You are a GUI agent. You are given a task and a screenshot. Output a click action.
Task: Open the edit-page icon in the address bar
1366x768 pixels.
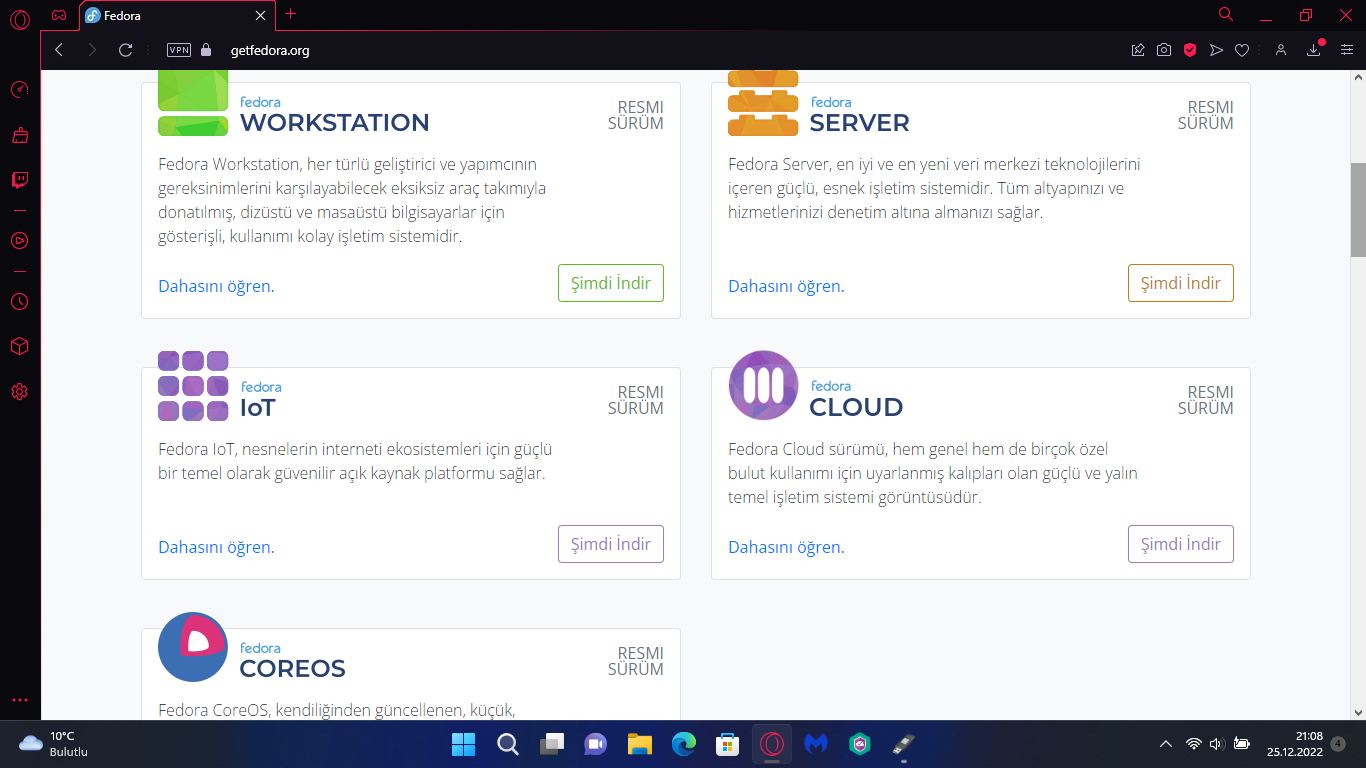tap(1138, 50)
